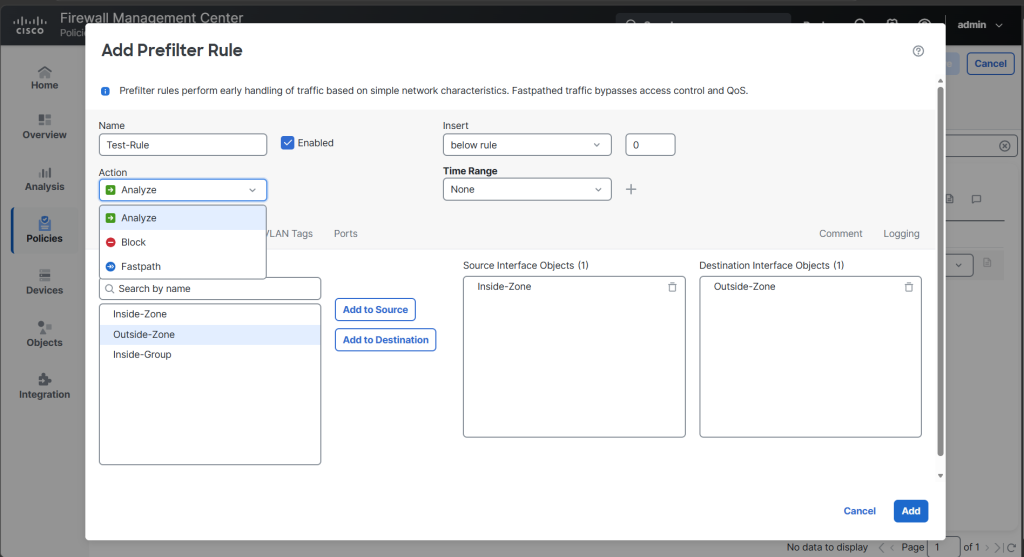Toggle the Enabled checkbox
Viewport: 1024px width, 557px height.
[x=287, y=143]
